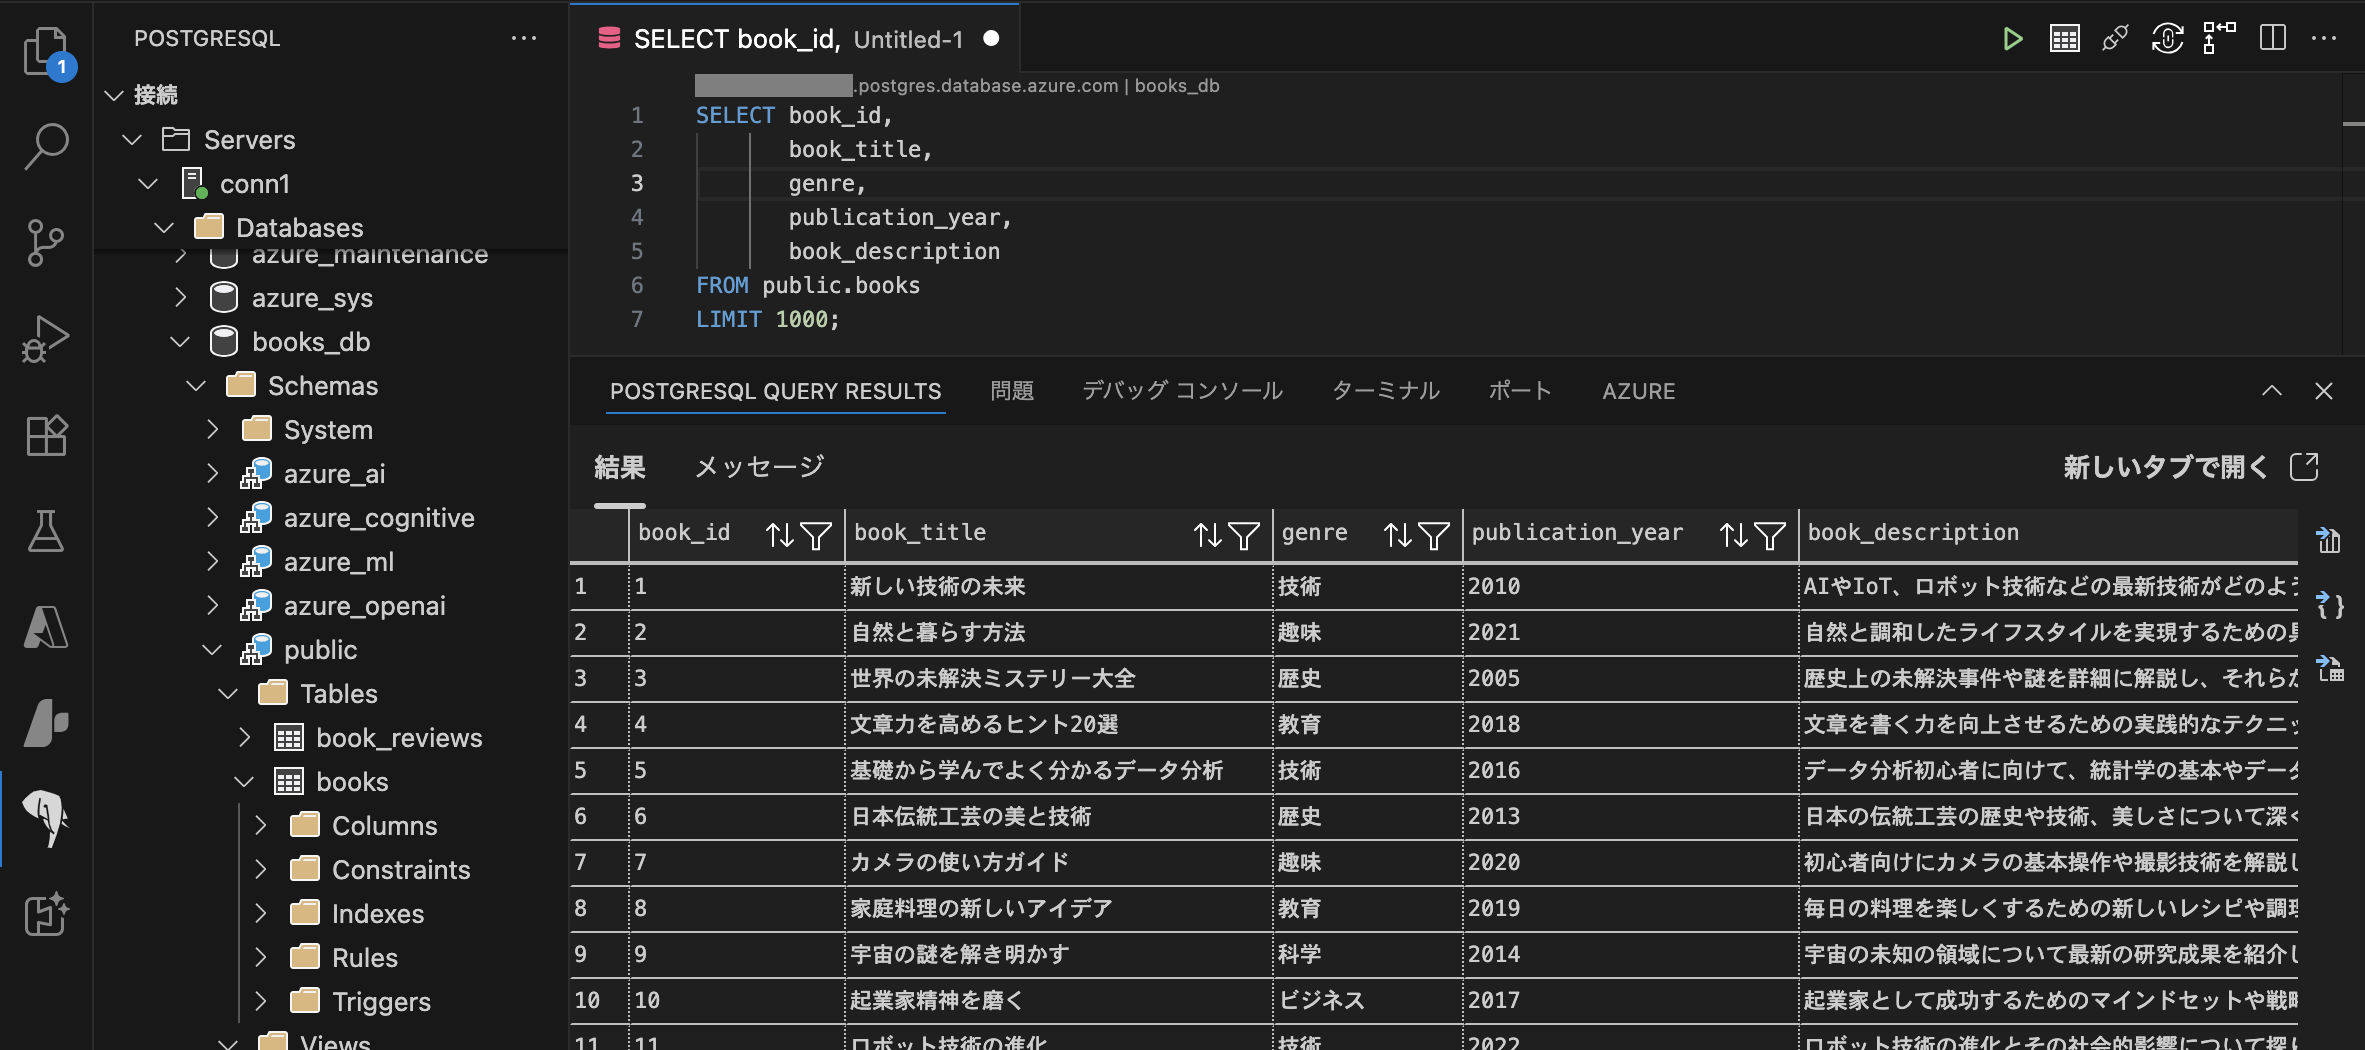This screenshot has height=1050, width=2365.
Task: Click the topmost export icon right of results
Action: point(2330,541)
